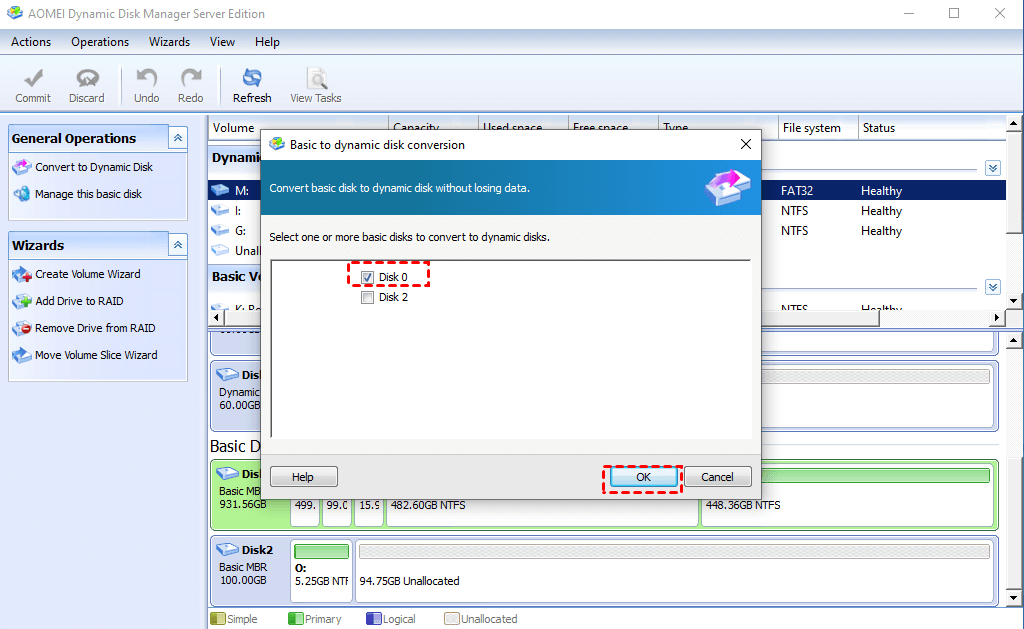Click the AOMEI app icon in title bar
Image resolution: width=1024 pixels, height=629 pixels.
coord(14,13)
